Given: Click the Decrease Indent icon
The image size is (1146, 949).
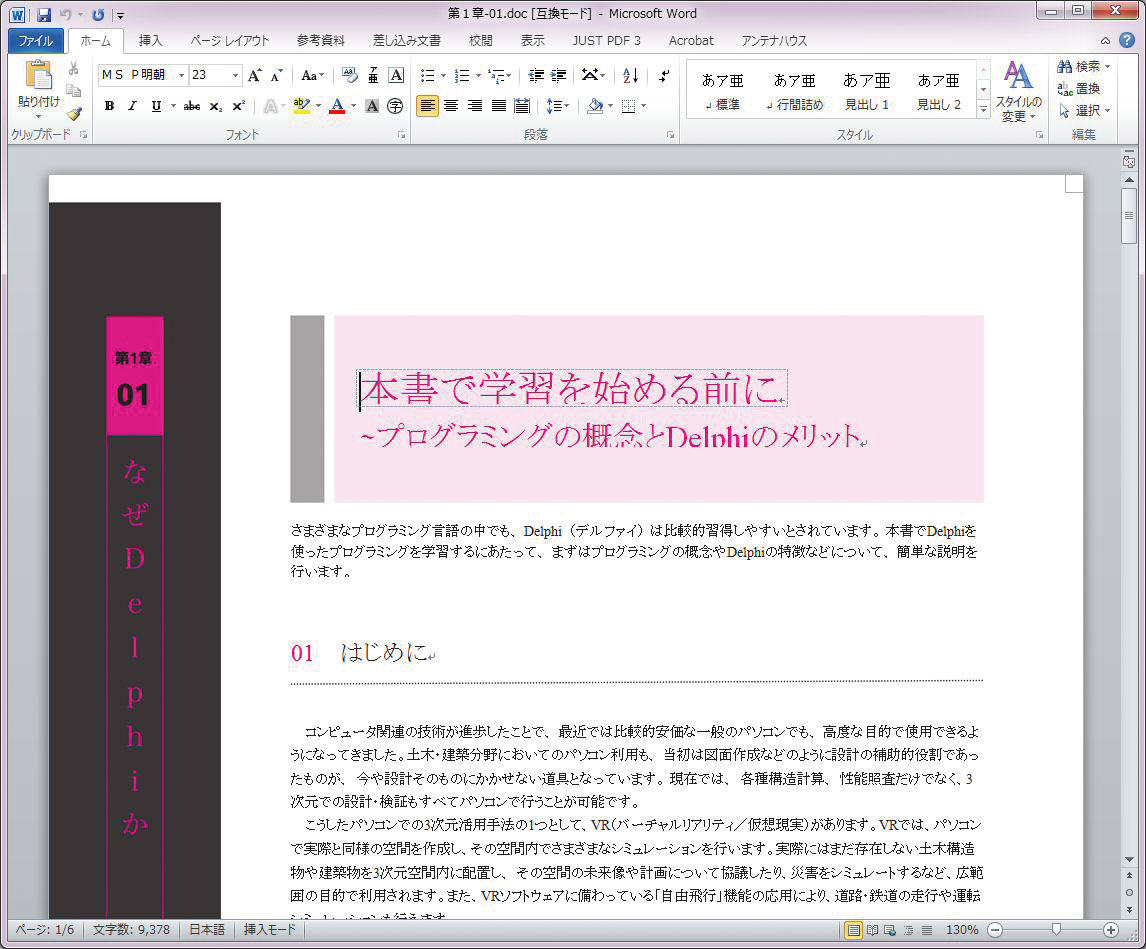Looking at the screenshot, I should click(536, 75).
